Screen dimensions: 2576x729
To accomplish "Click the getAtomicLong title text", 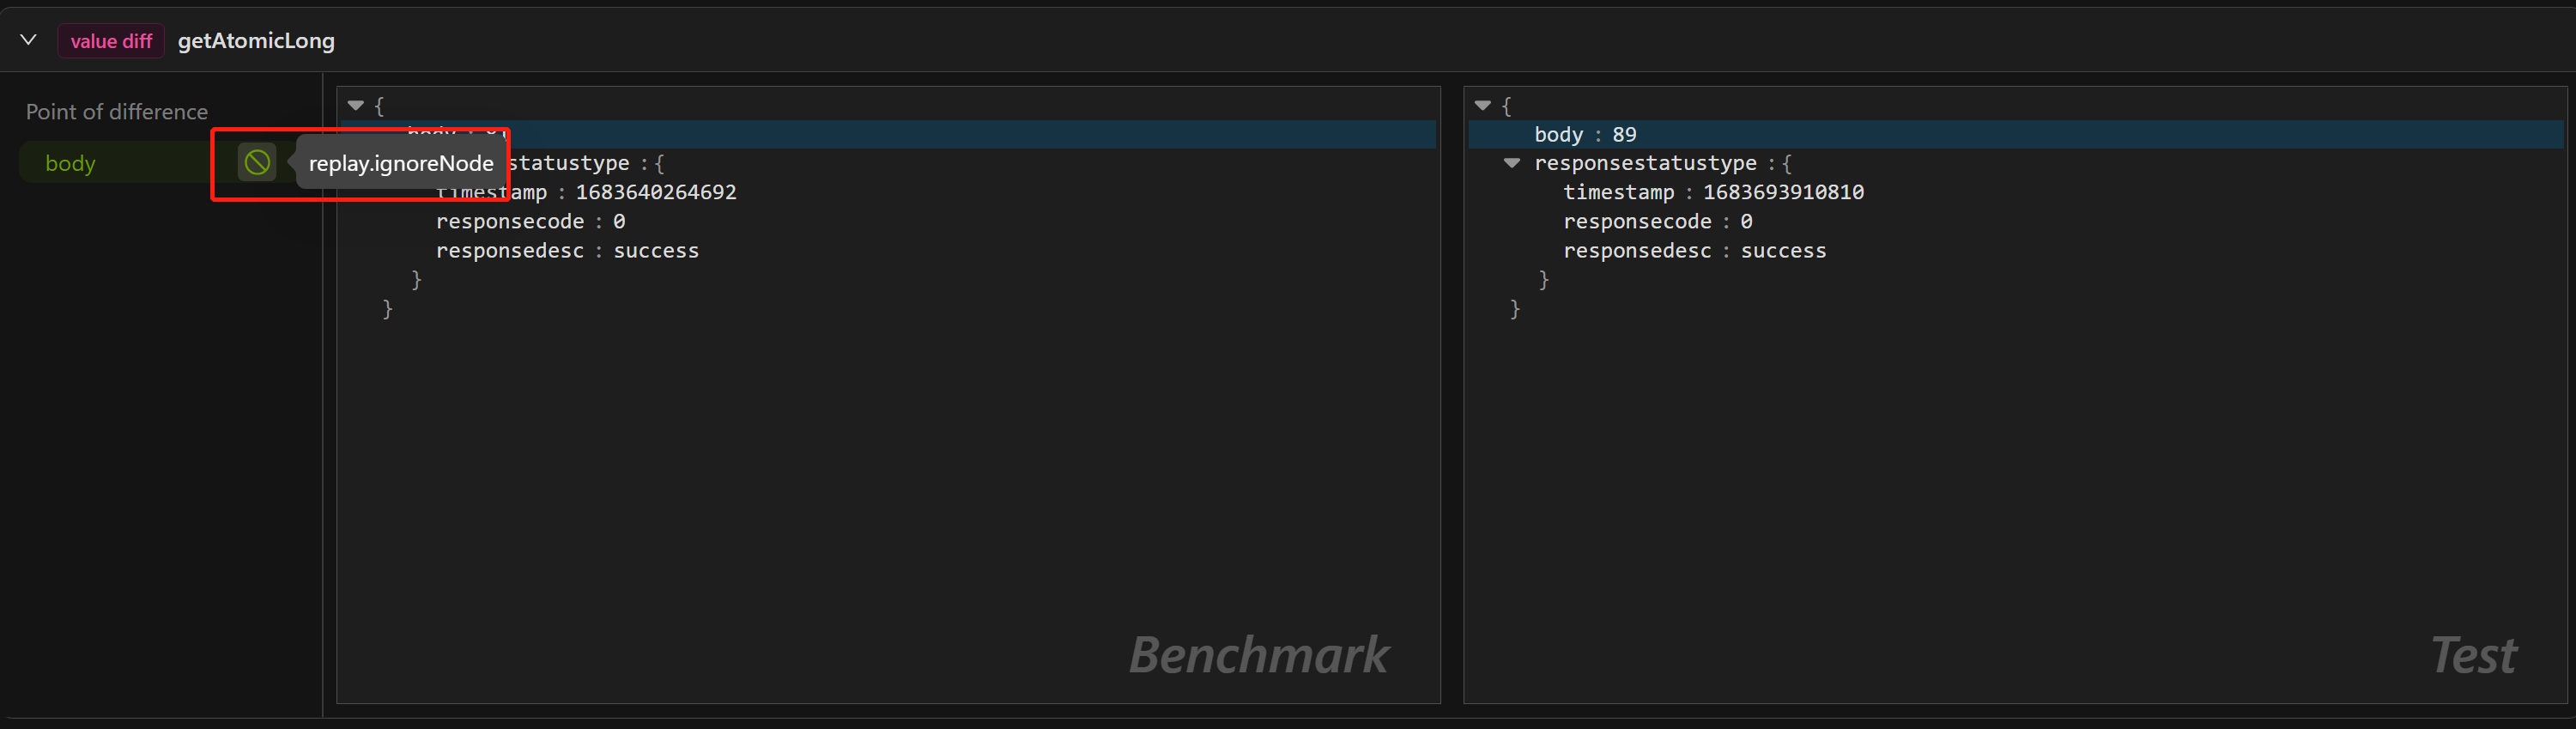I will [256, 41].
